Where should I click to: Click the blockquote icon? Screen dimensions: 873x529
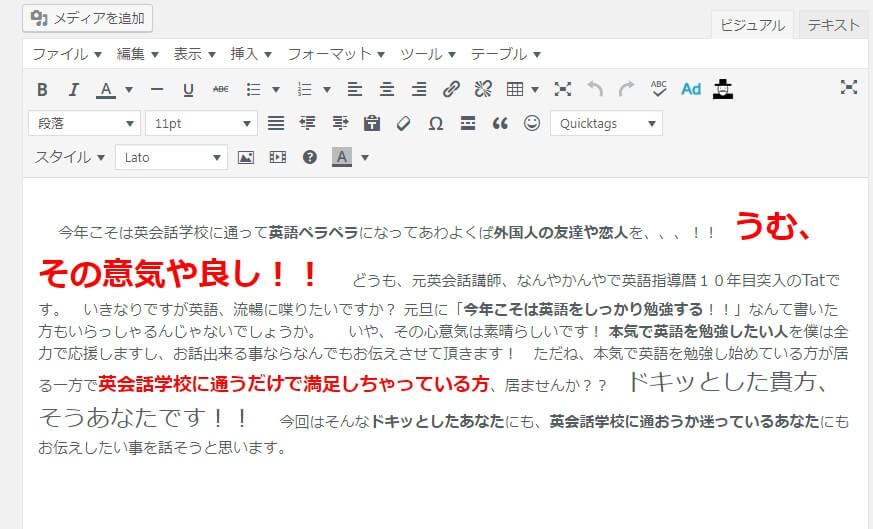[x=500, y=123]
